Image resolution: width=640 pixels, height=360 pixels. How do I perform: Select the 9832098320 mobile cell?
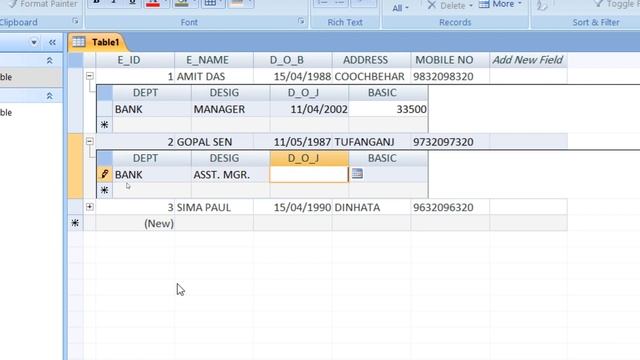tap(450, 76)
